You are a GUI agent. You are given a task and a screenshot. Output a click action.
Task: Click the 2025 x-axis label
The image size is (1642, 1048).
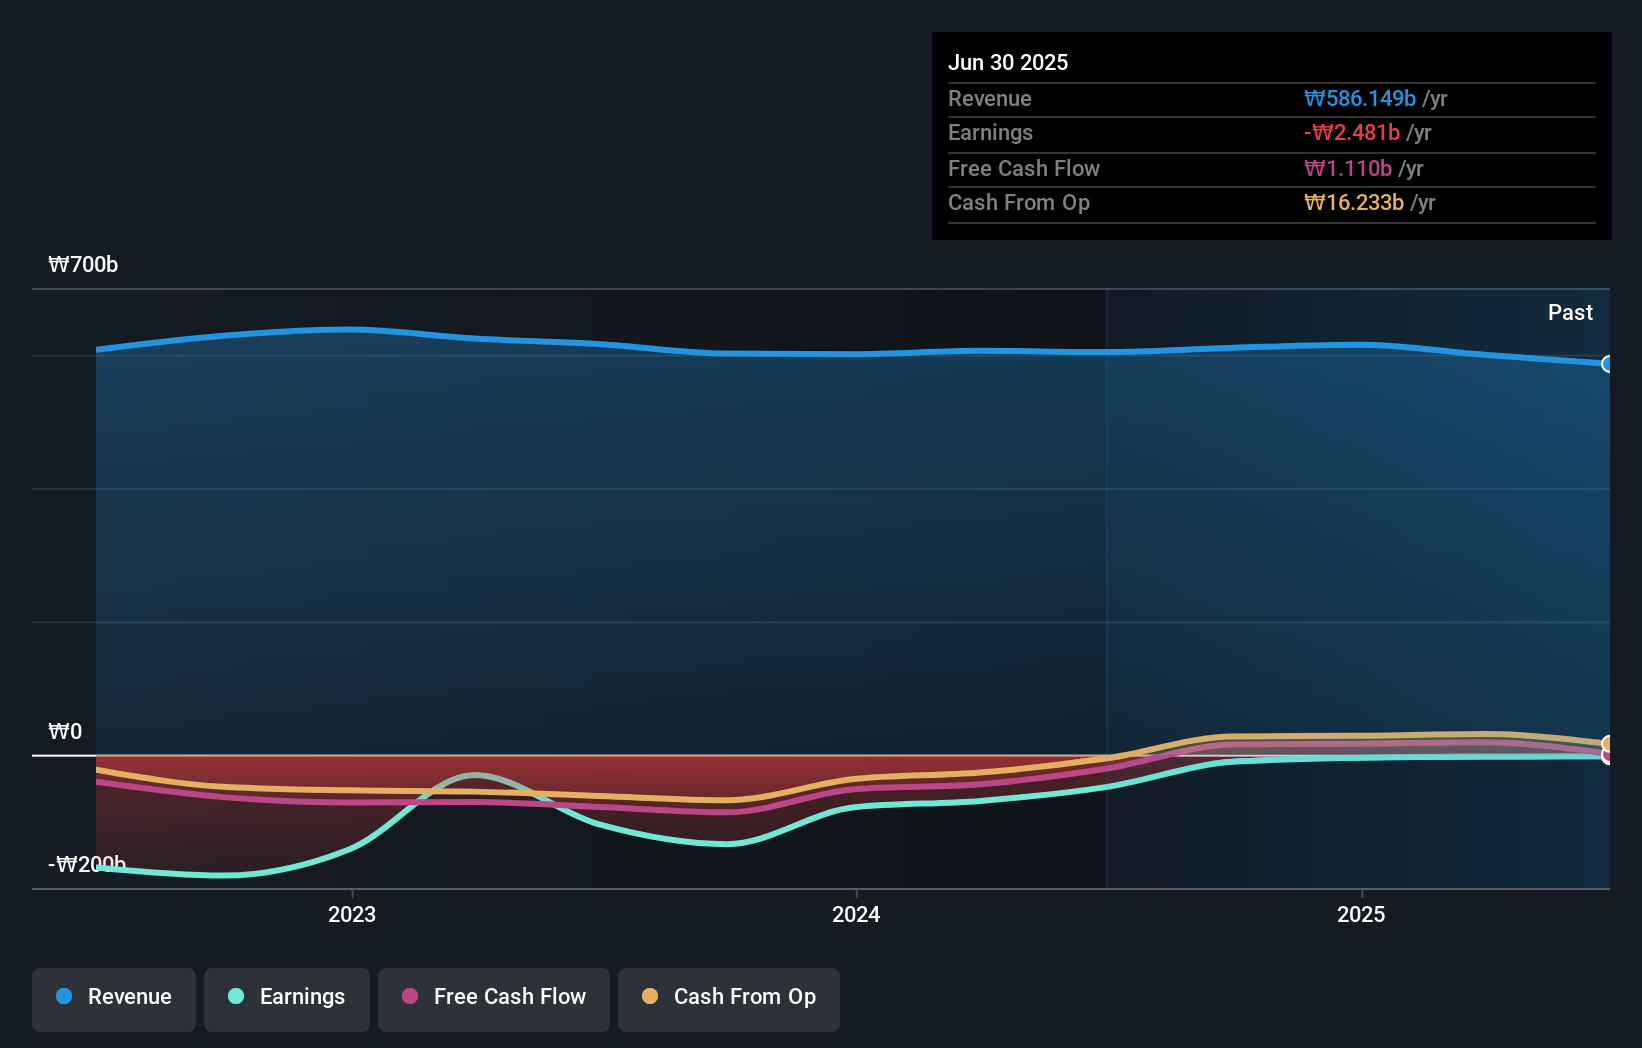[1361, 914]
